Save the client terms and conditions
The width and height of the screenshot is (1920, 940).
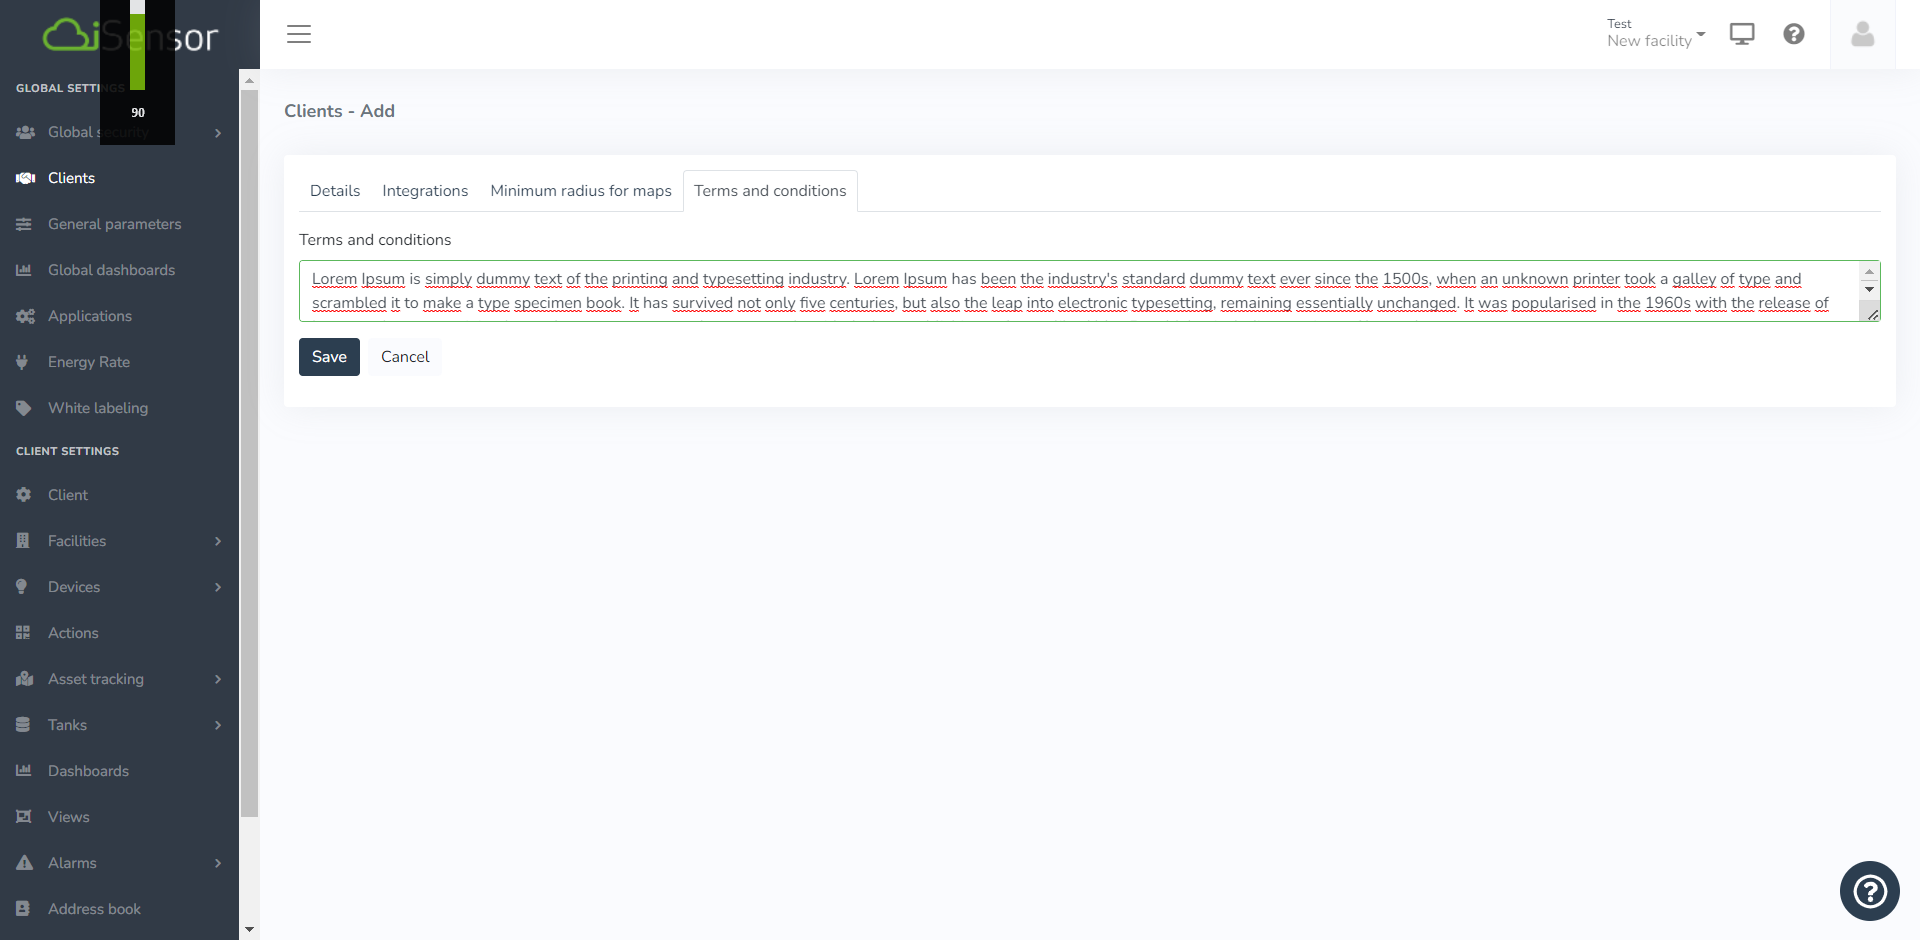329,357
